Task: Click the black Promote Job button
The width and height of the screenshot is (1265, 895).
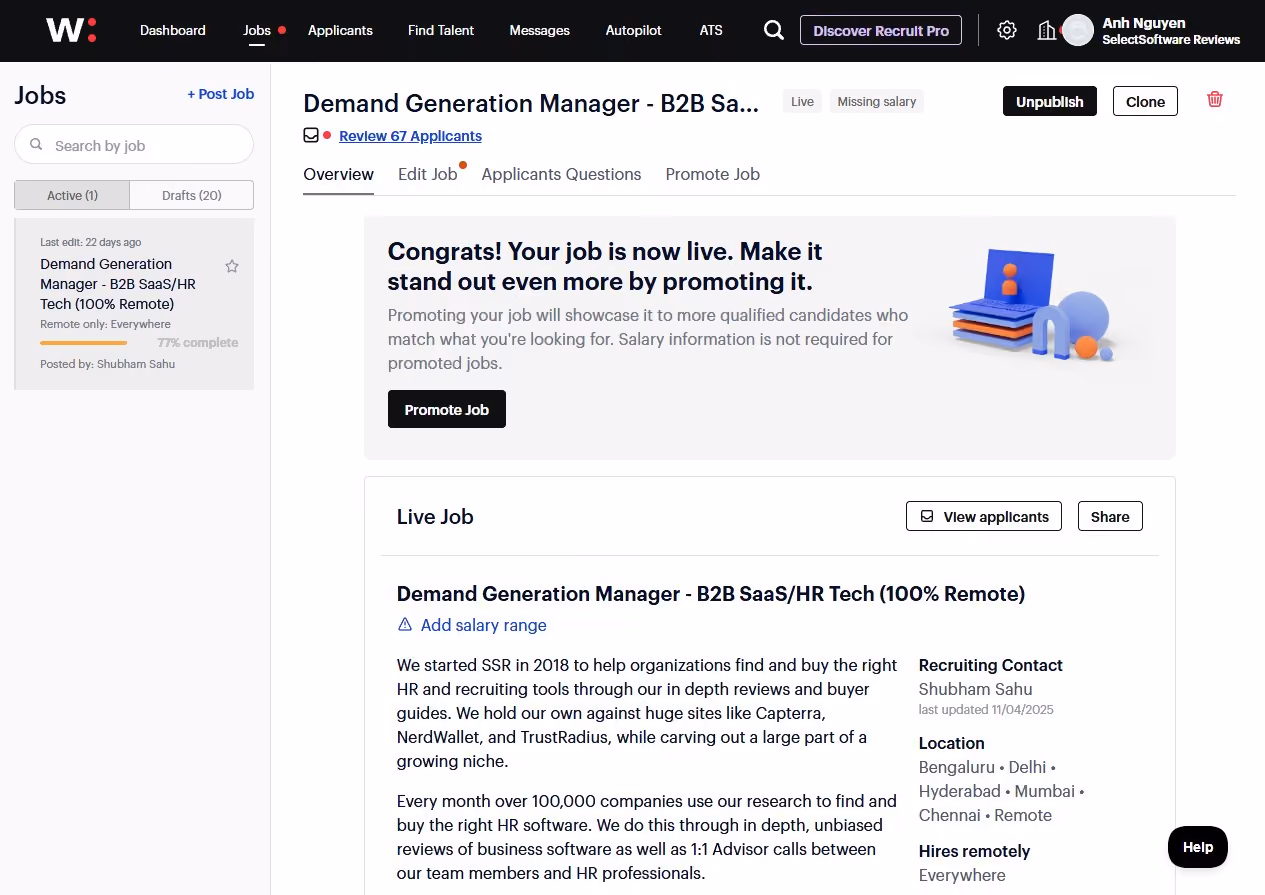Action: click(x=447, y=409)
